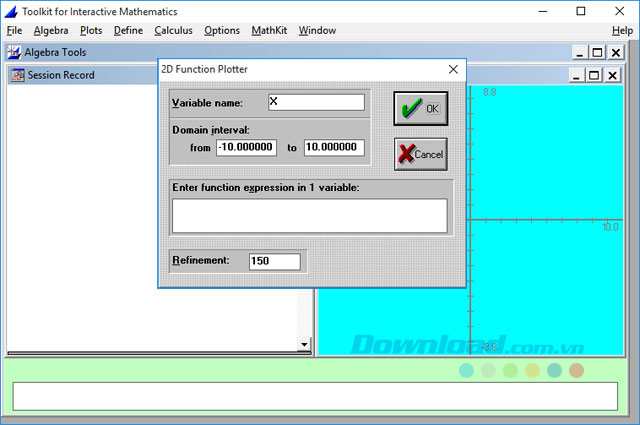Viewport: 640px width, 425px height.
Task: Click the Session Record window icon
Action: (18, 75)
